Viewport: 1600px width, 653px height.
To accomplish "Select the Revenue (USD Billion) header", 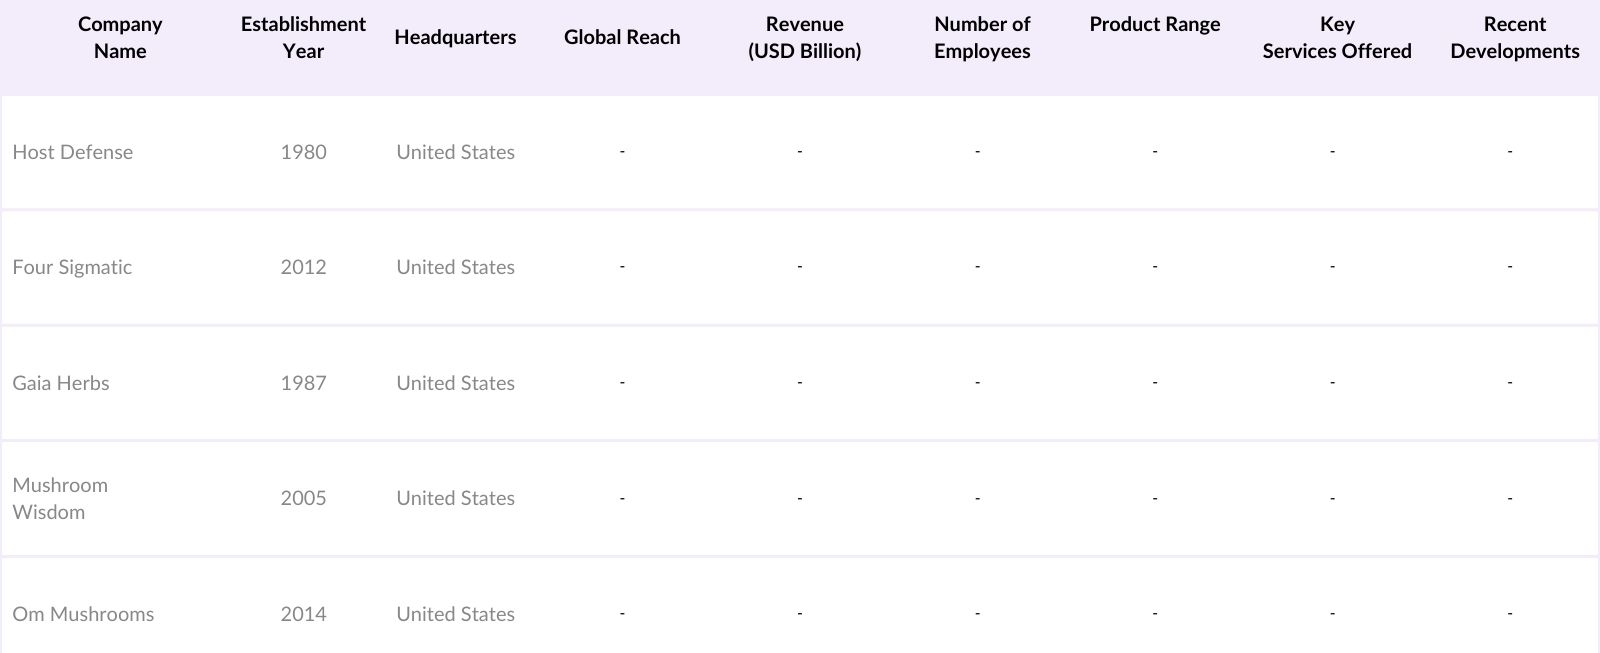I will point(804,38).
